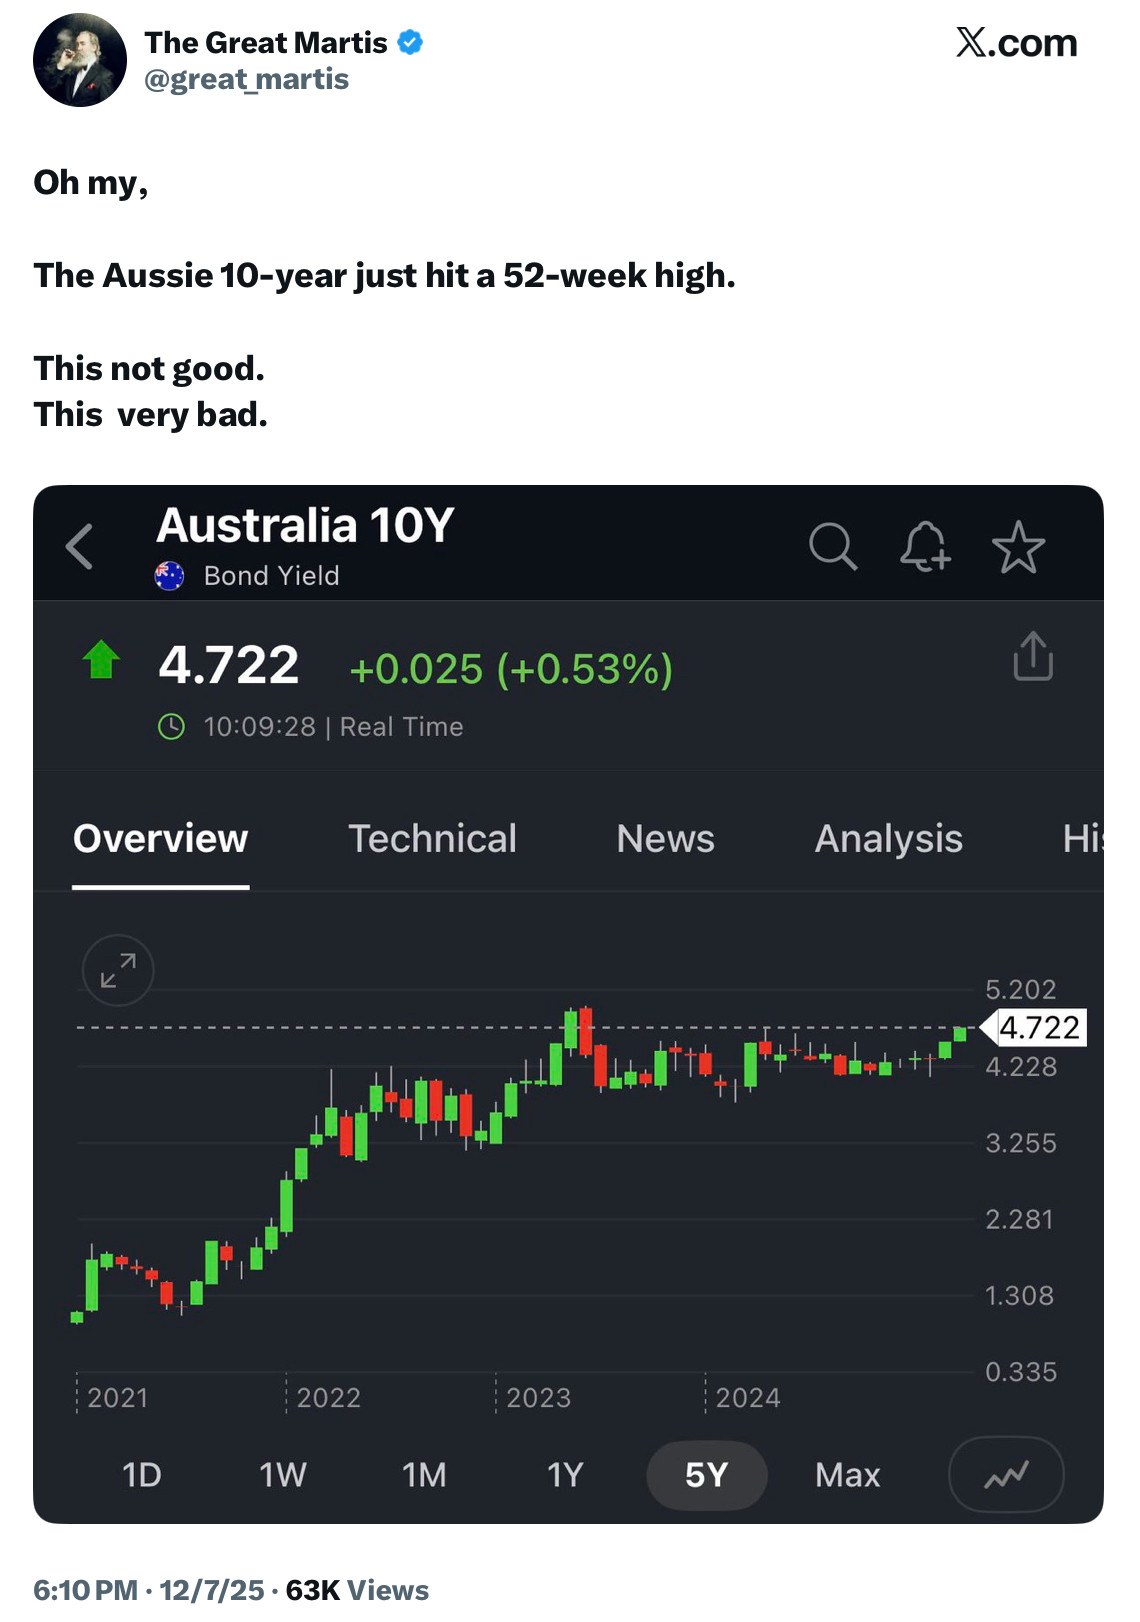Select the 1M time range
The image size is (1140, 1622).
[x=424, y=1475]
